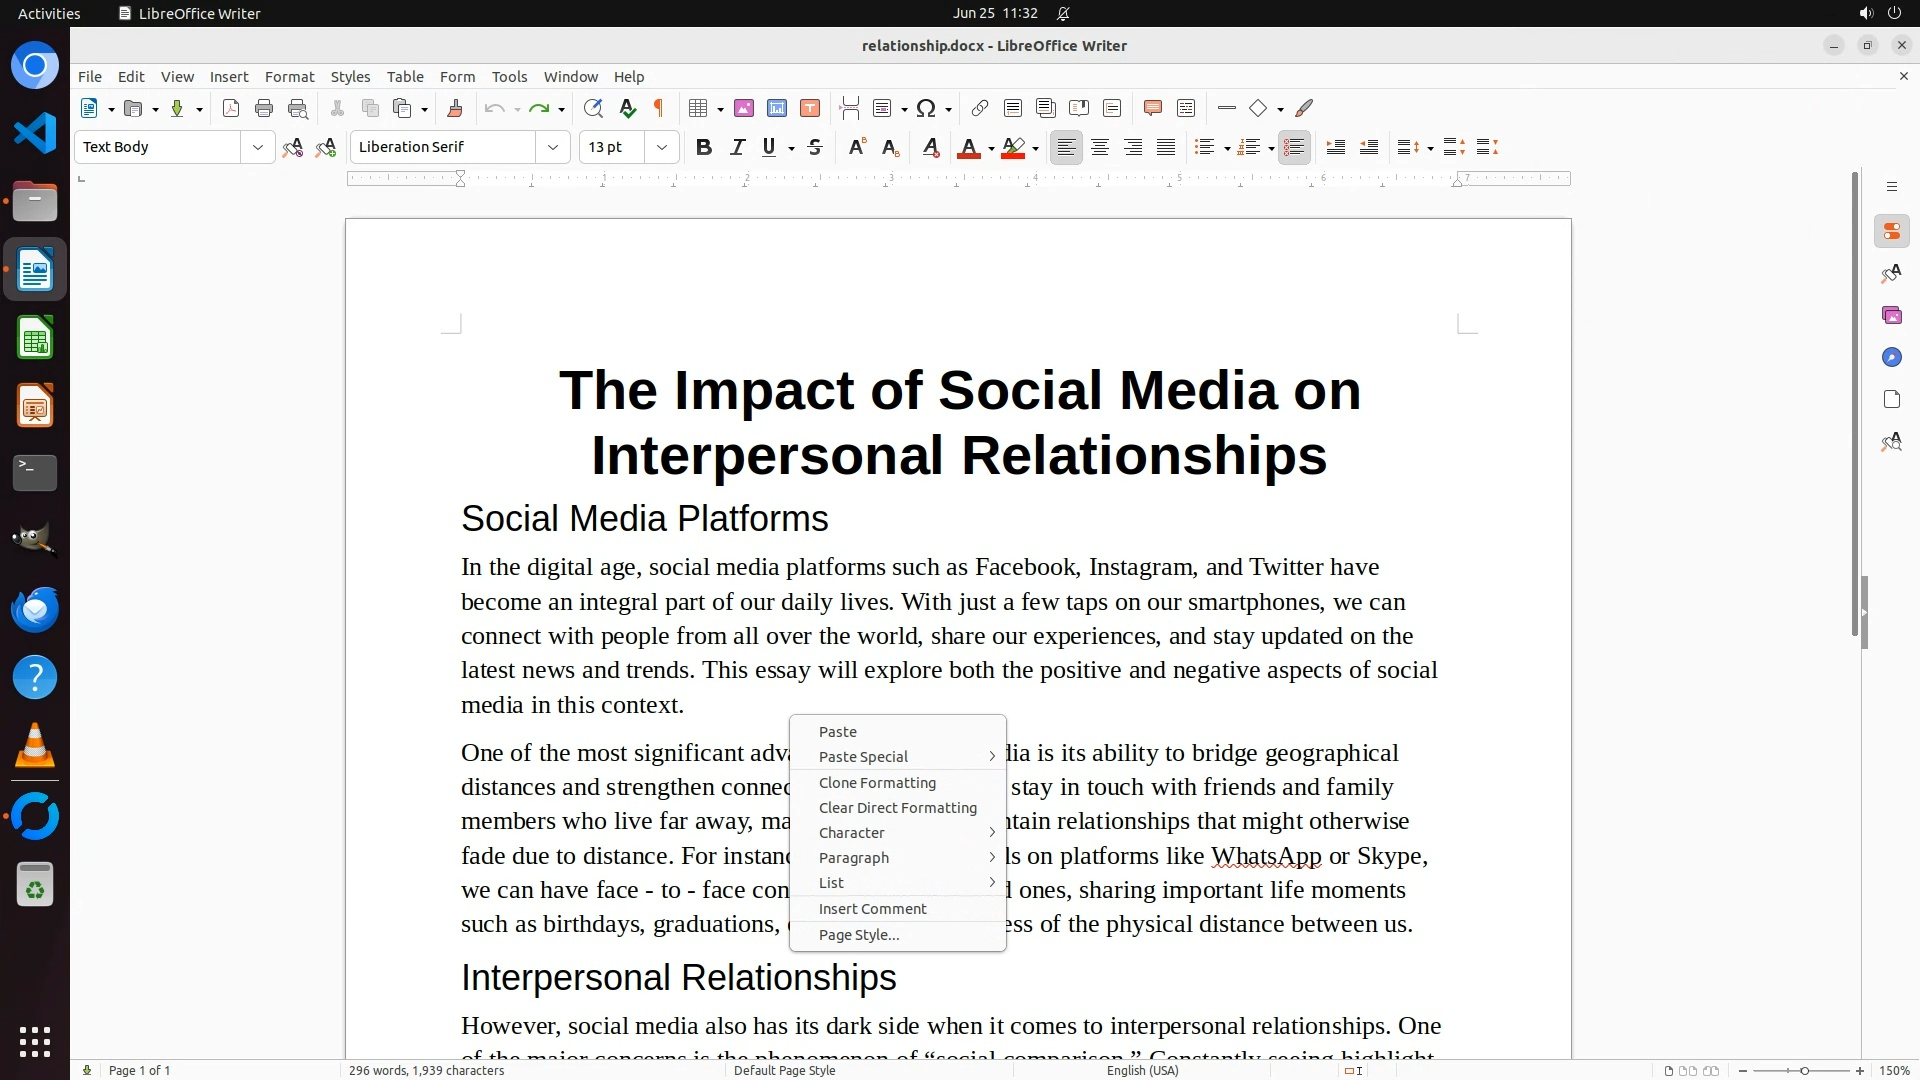Click the Strikethrough formatting icon
The image size is (1920, 1080).
[x=815, y=148]
